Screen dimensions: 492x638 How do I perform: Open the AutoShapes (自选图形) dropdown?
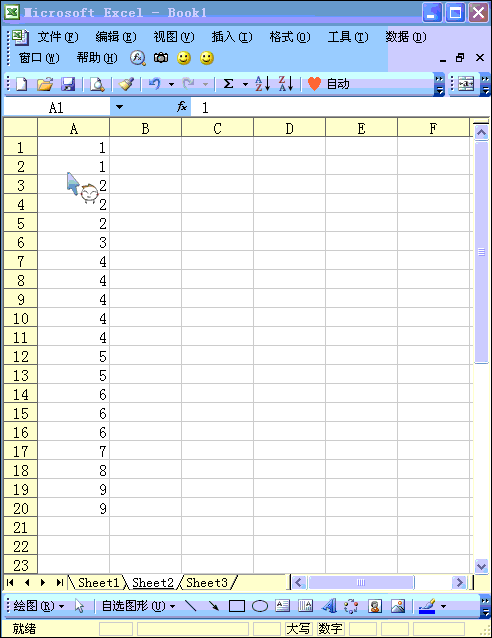click(x=138, y=606)
